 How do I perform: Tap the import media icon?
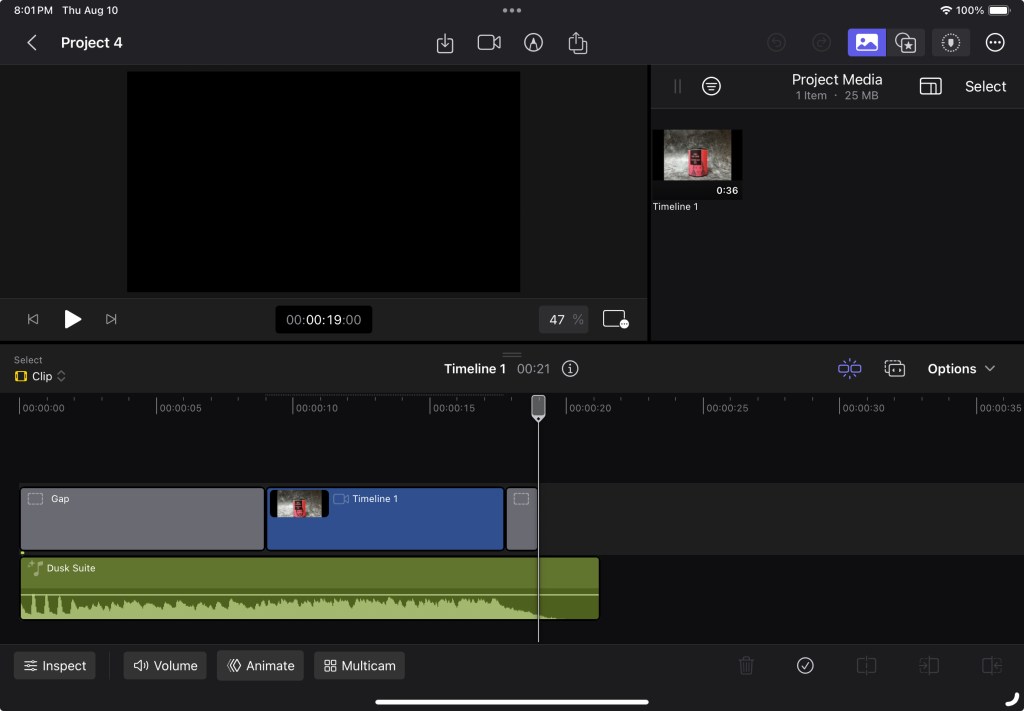[x=445, y=43]
